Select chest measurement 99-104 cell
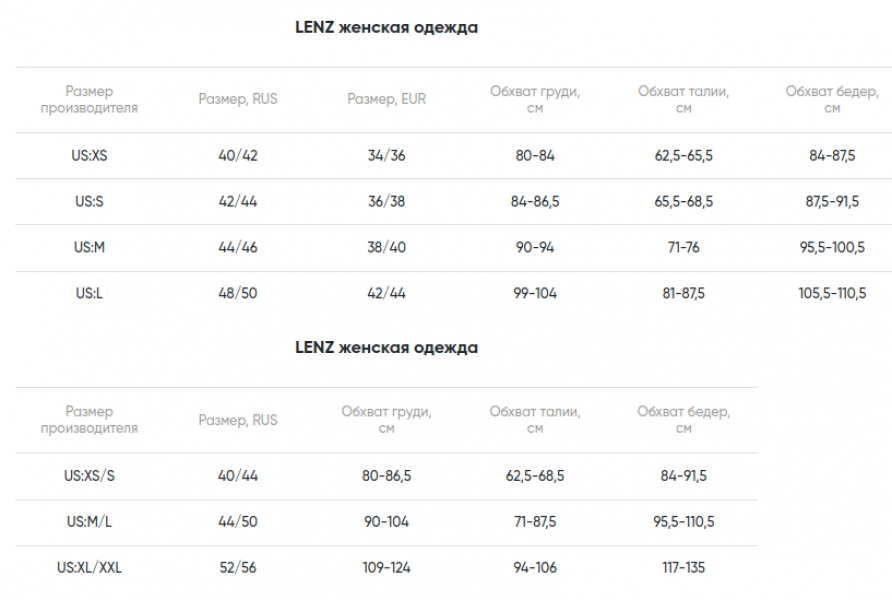This screenshot has height=600, width=892. click(534, 294)
